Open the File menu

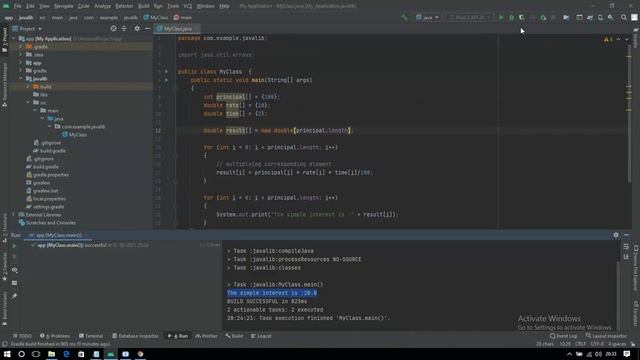(18, 6)
